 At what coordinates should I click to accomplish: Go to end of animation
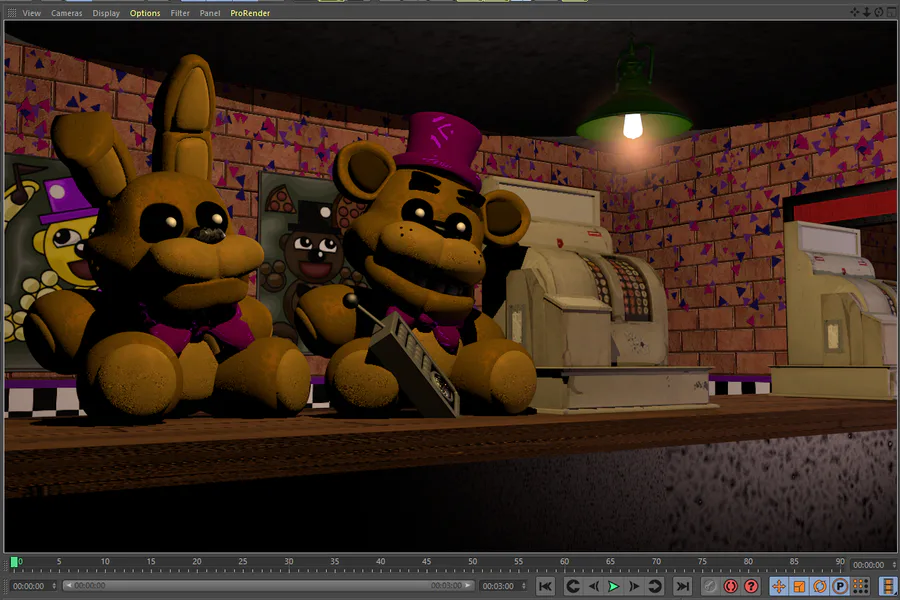coord(682,586)
